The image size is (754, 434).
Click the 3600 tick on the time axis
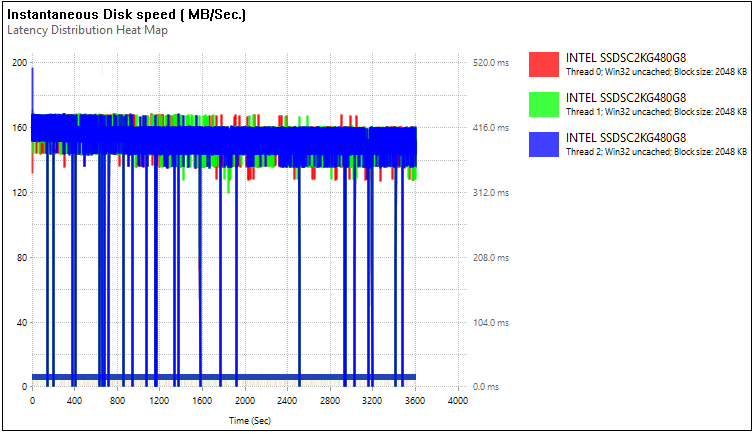click(x=415, y=400)
